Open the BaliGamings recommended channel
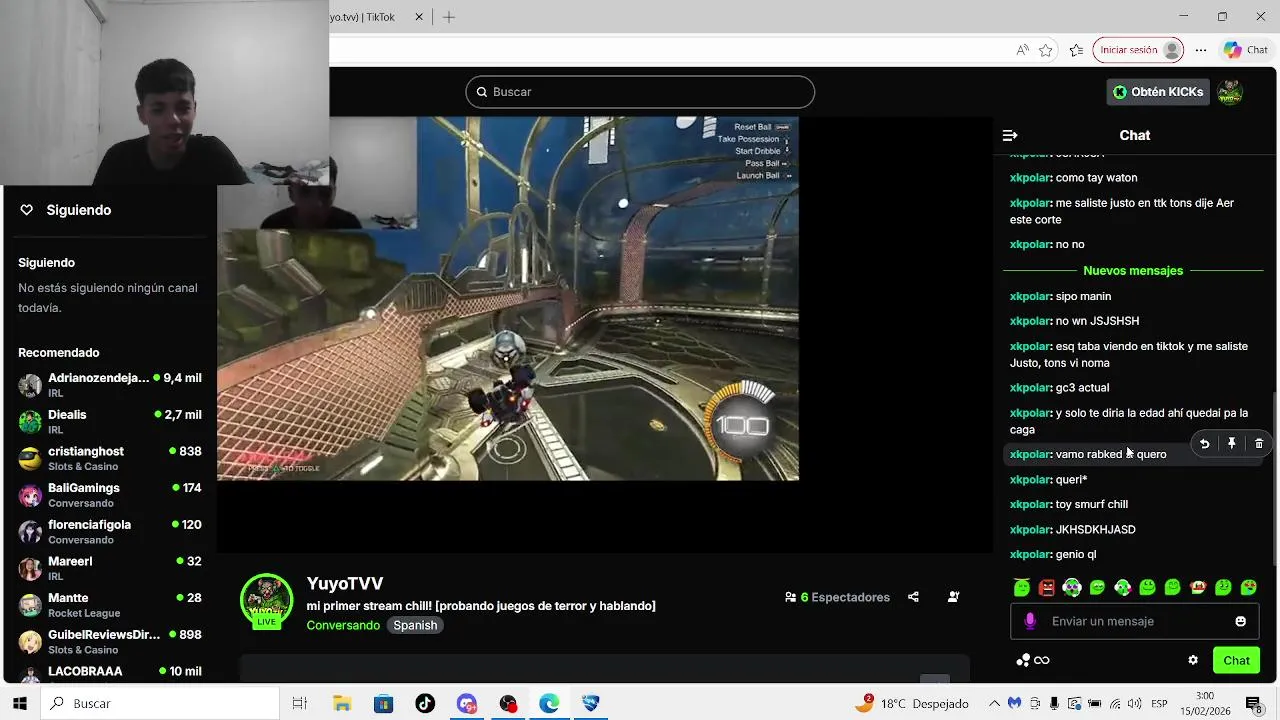This screenshot has height=720, width=1280. pyautogui.click(x=110, y=495)
